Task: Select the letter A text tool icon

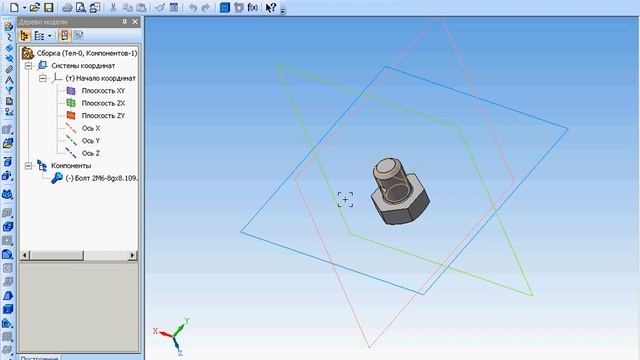Action: point(9,80)
